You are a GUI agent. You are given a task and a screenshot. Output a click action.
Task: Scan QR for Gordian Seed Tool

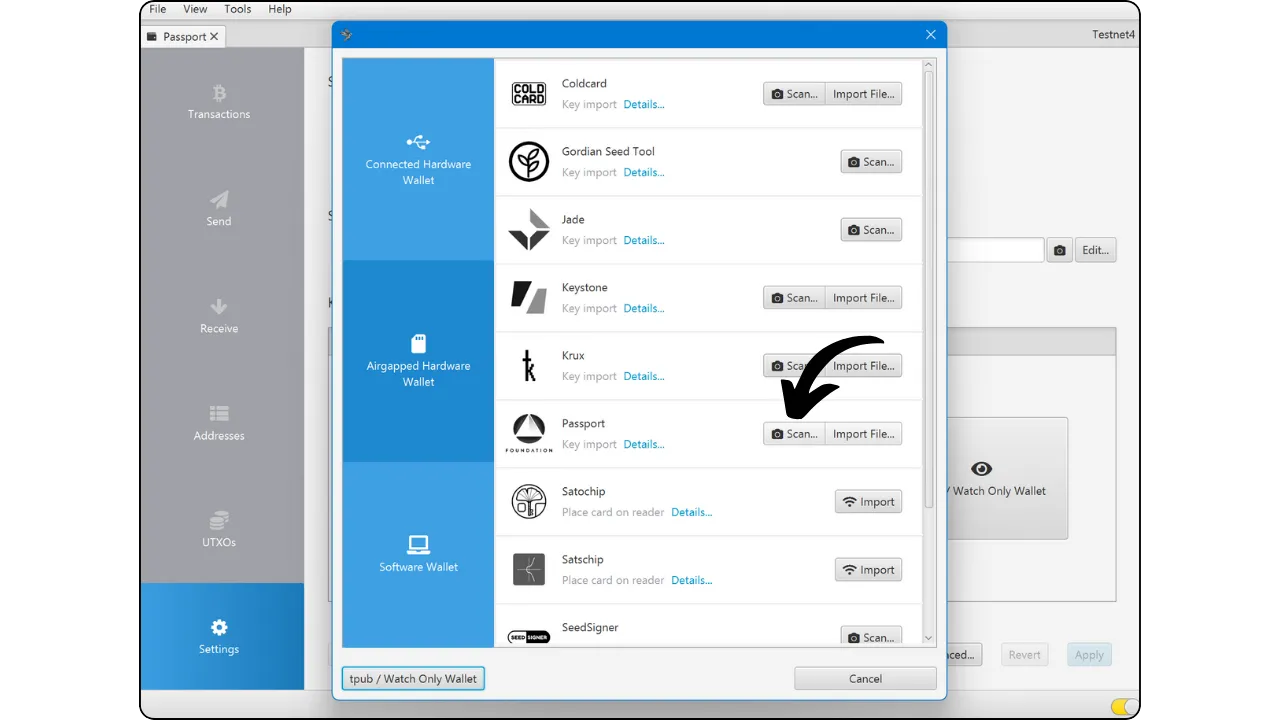coord(871,162)
